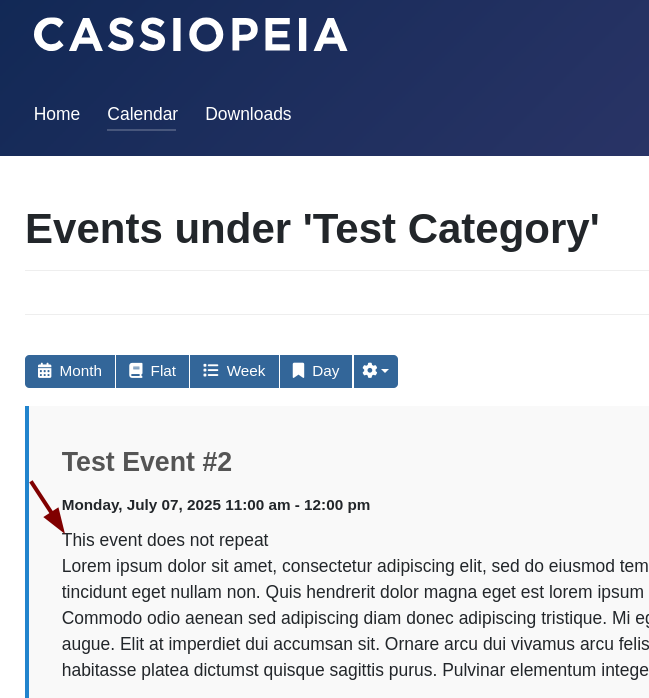Open the Test Event #2 title
The width and height of the screenshot is (649, 698).
coord(147,462)
